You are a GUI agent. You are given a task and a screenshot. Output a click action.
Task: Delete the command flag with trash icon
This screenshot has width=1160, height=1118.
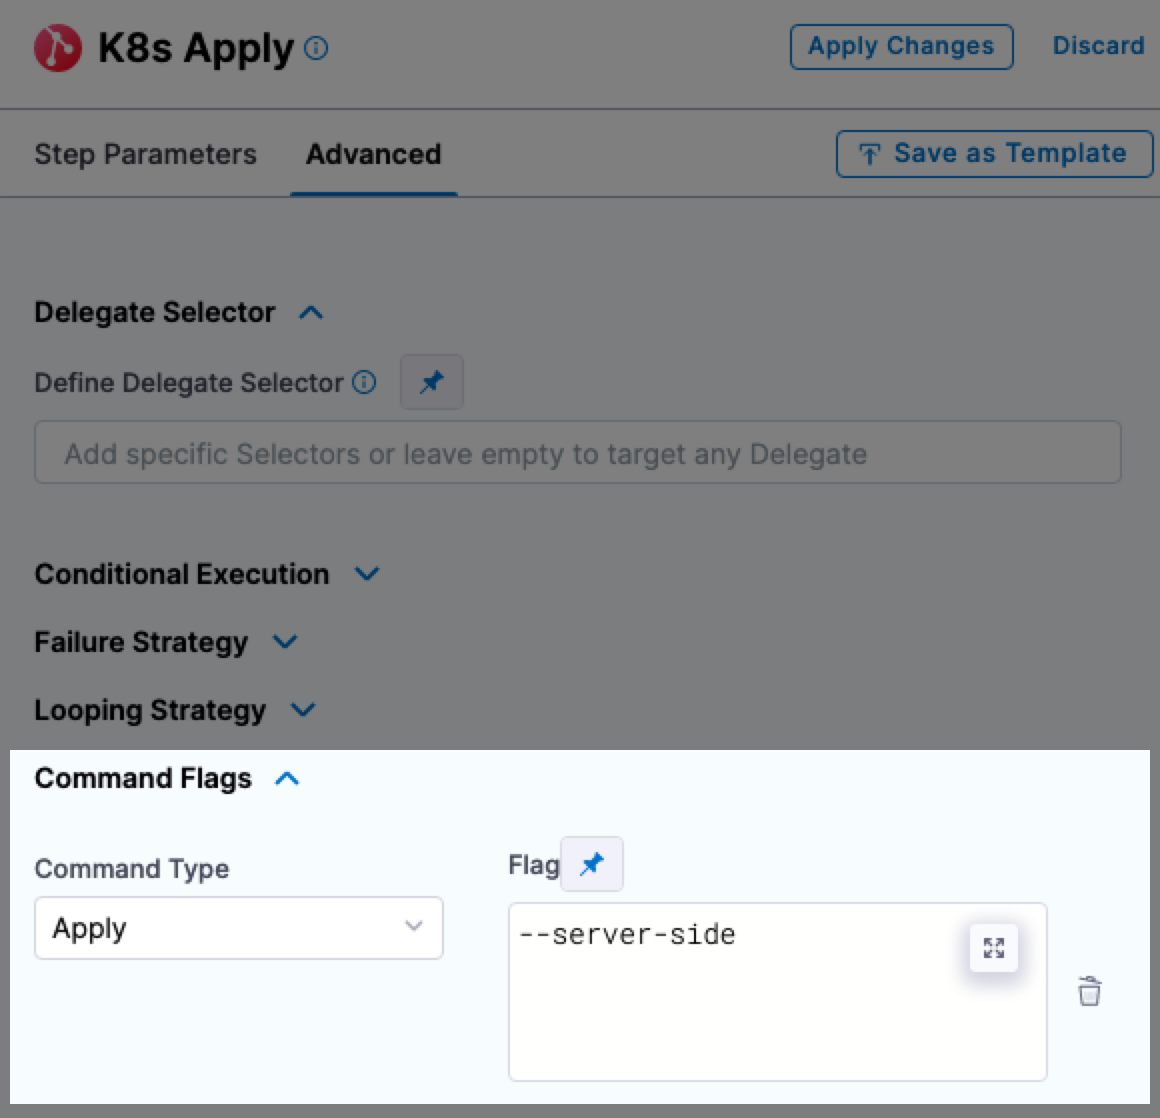(1089, 991)
